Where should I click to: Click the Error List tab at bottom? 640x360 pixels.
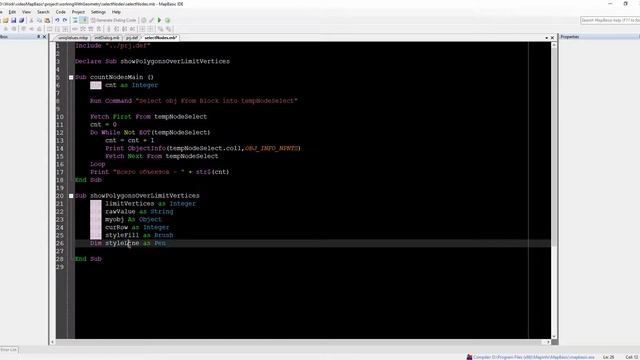click(9, 350)
